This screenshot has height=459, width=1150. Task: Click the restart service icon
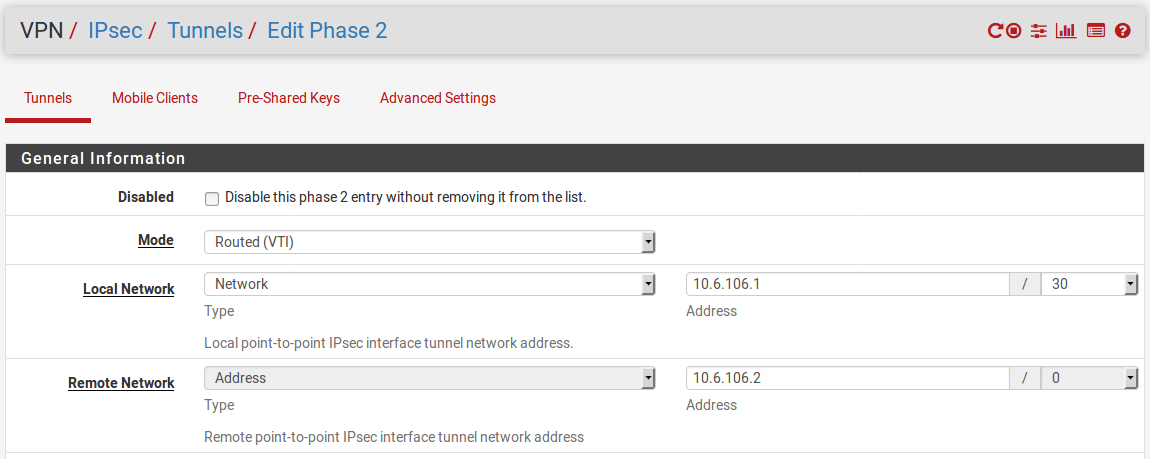995,31
